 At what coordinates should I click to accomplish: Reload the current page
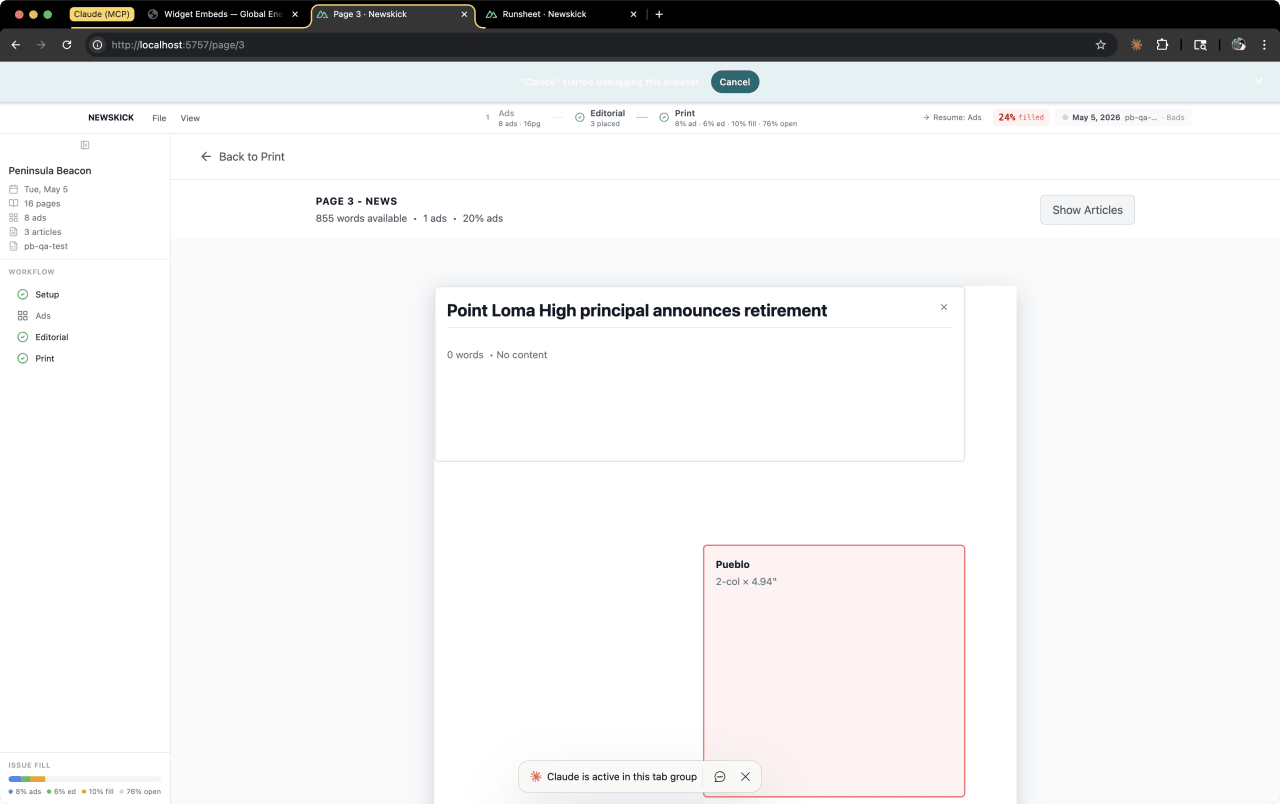tap(67, 45)
